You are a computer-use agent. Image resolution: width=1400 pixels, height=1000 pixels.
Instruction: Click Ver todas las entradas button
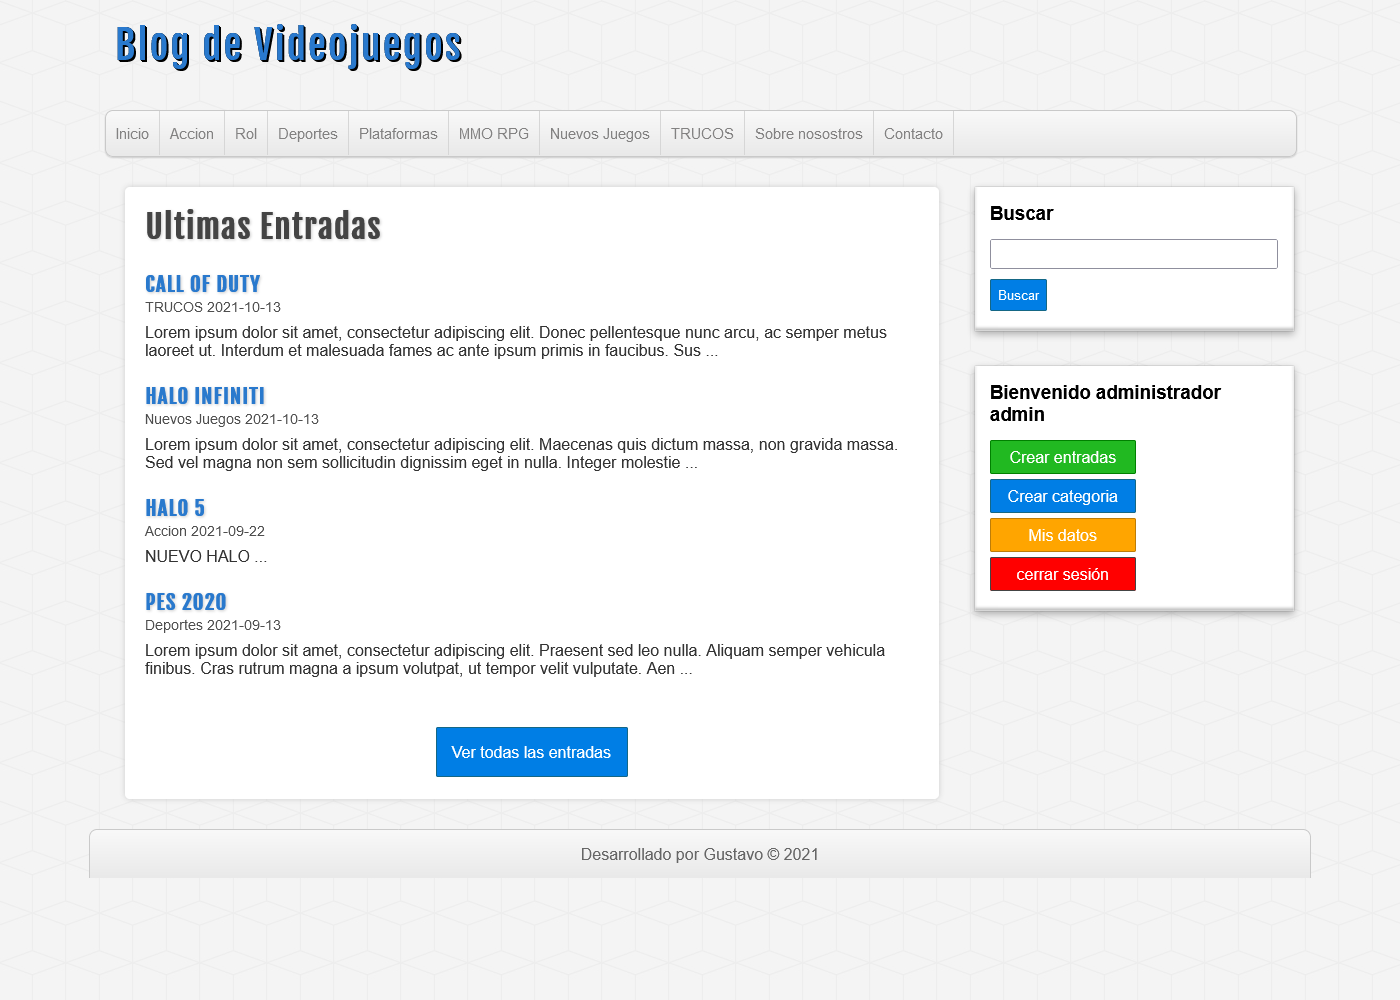532,752
